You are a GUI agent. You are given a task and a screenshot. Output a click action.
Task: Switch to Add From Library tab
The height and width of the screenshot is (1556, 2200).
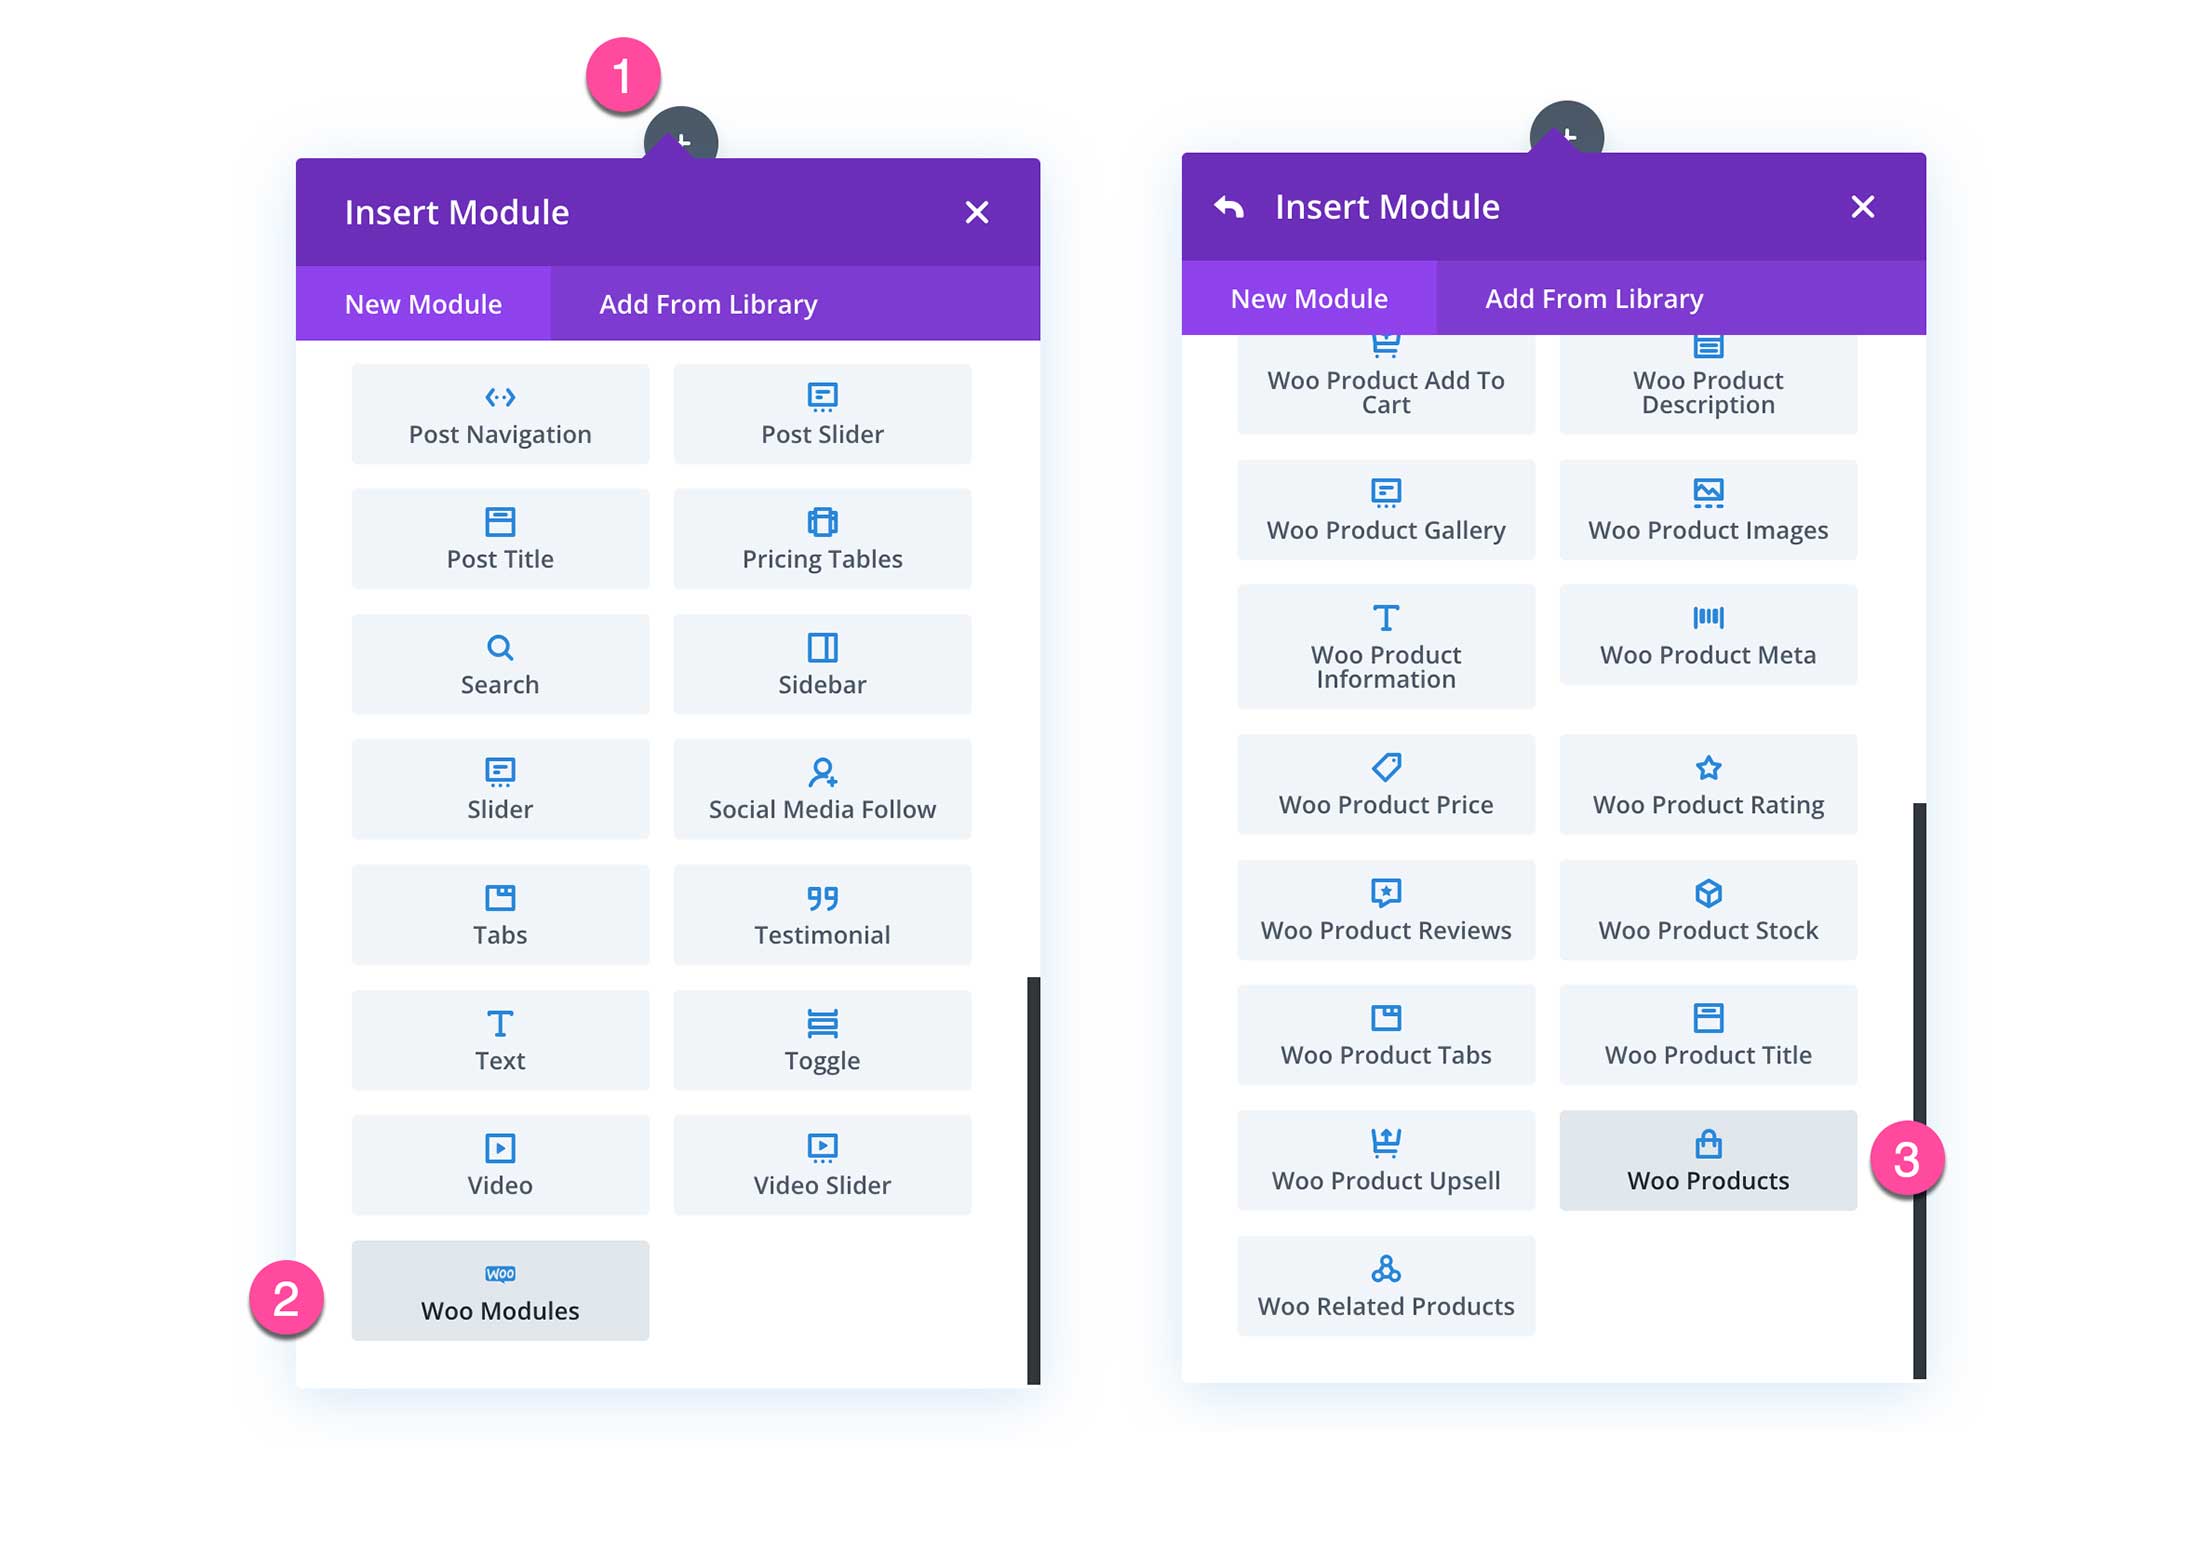tap(707, 303)
